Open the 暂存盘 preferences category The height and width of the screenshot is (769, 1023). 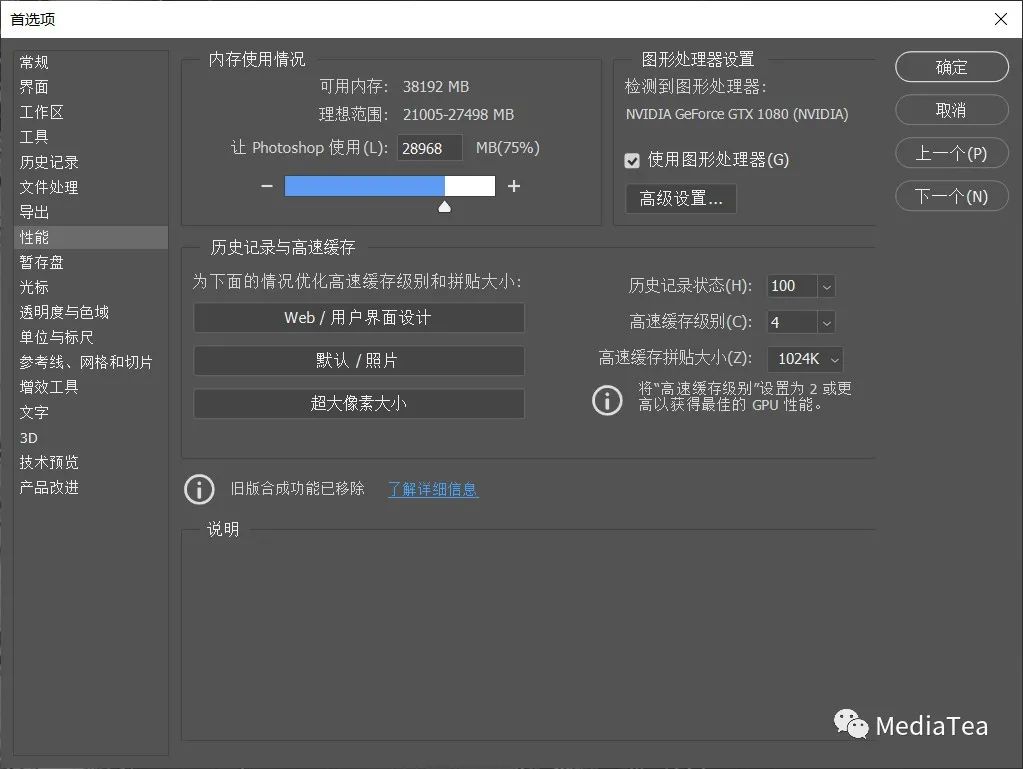coord(41,262)
